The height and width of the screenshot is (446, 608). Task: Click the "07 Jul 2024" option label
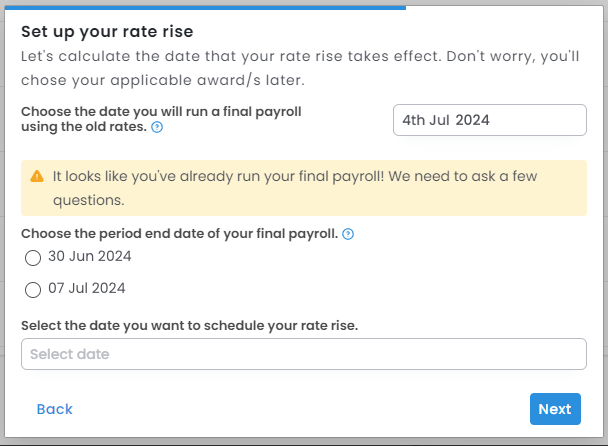pos(86,289)
